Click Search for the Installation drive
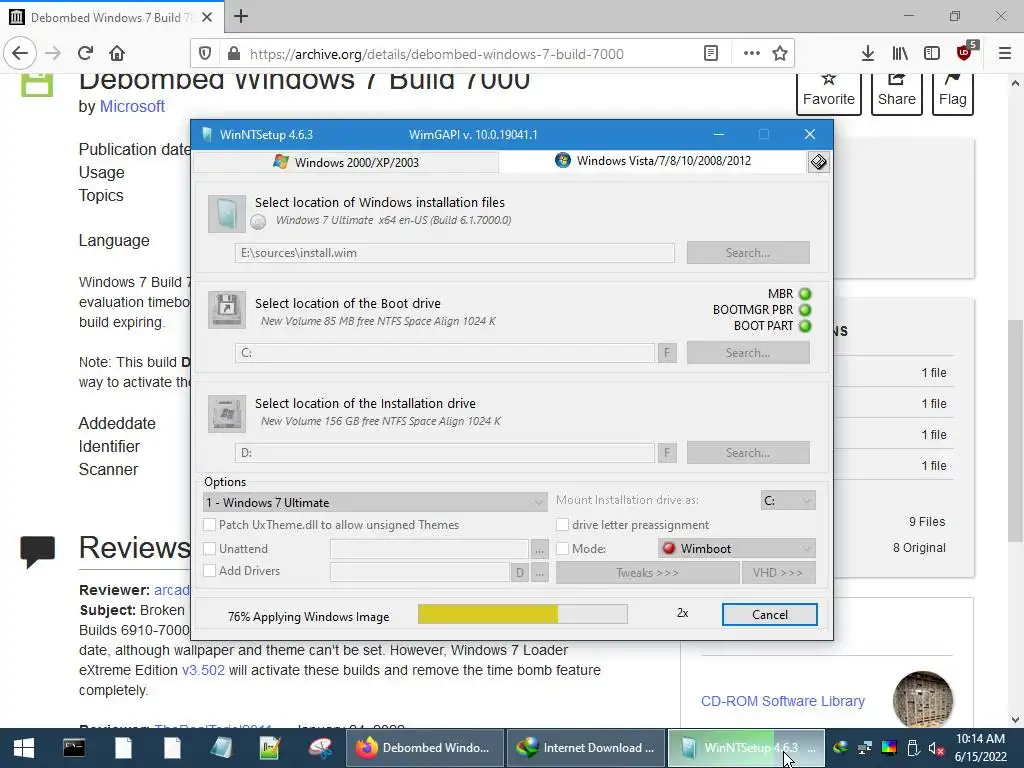Viewport: 1024px width, 768px height. click(748, 453)
